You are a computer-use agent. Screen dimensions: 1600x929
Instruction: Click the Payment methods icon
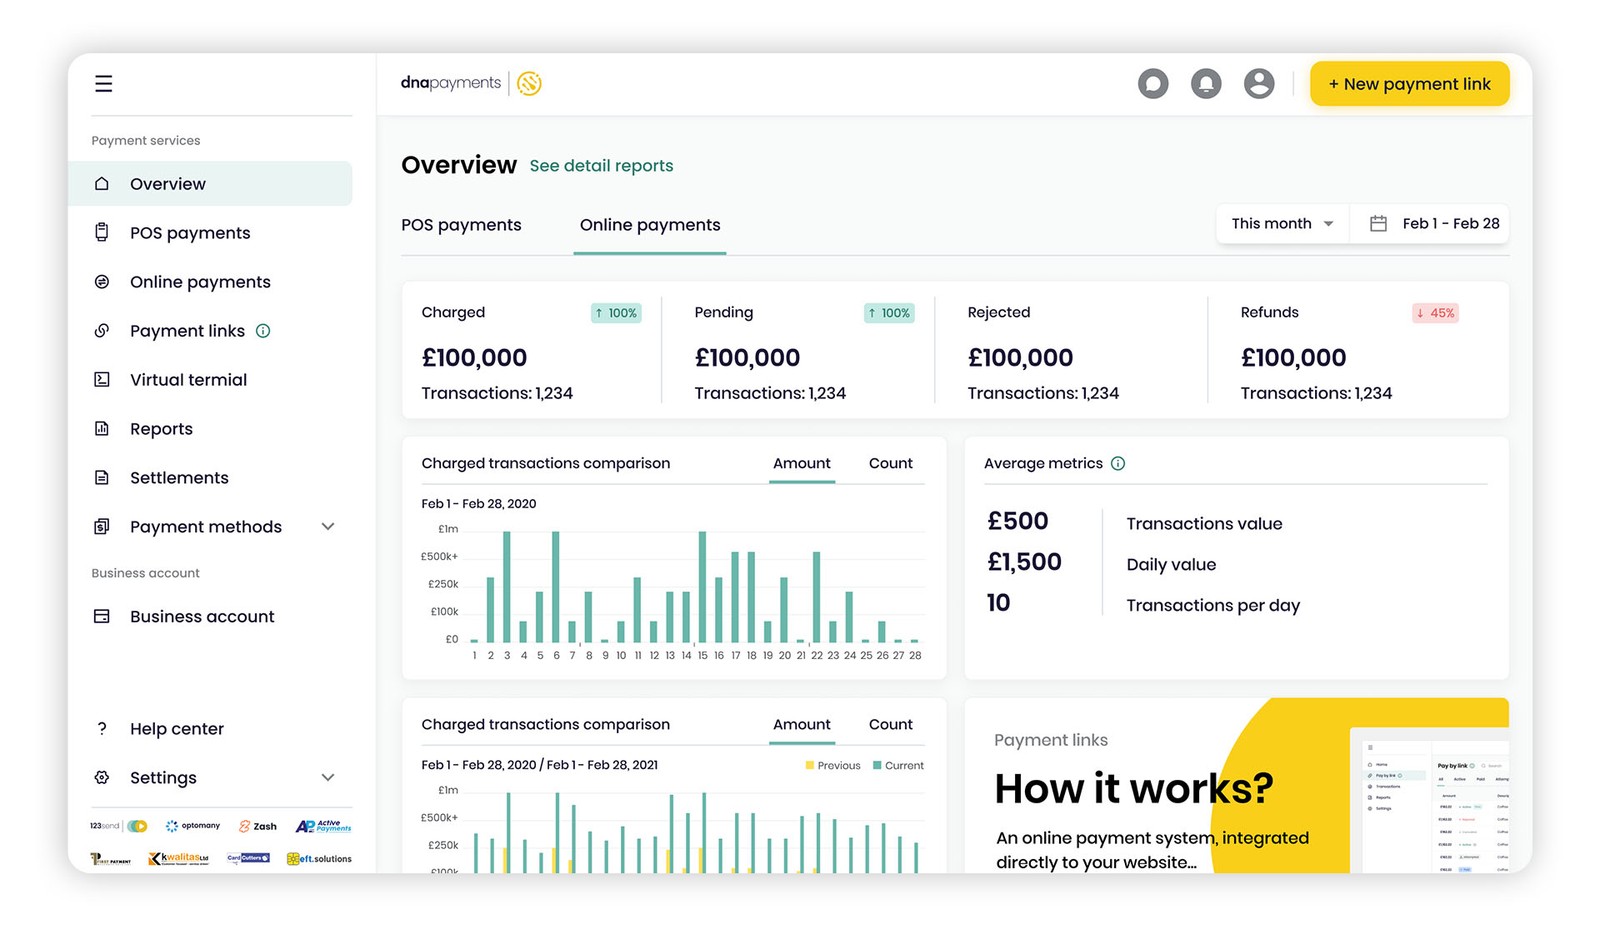coord(102,527)
